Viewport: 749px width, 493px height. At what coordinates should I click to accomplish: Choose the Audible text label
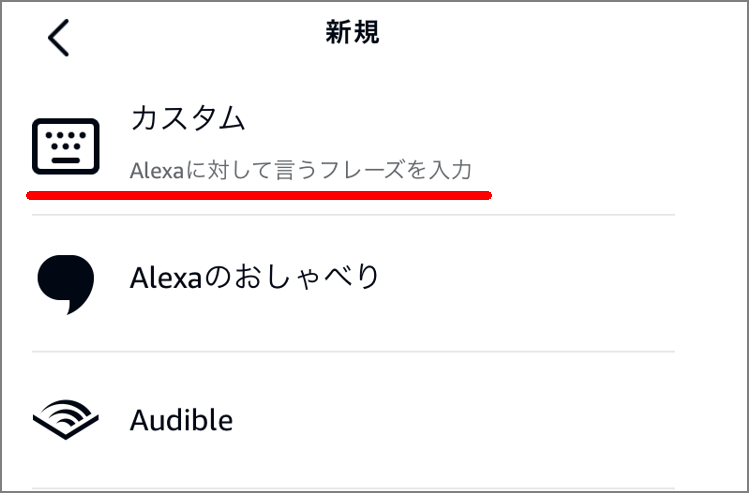[x=181, y=420]
